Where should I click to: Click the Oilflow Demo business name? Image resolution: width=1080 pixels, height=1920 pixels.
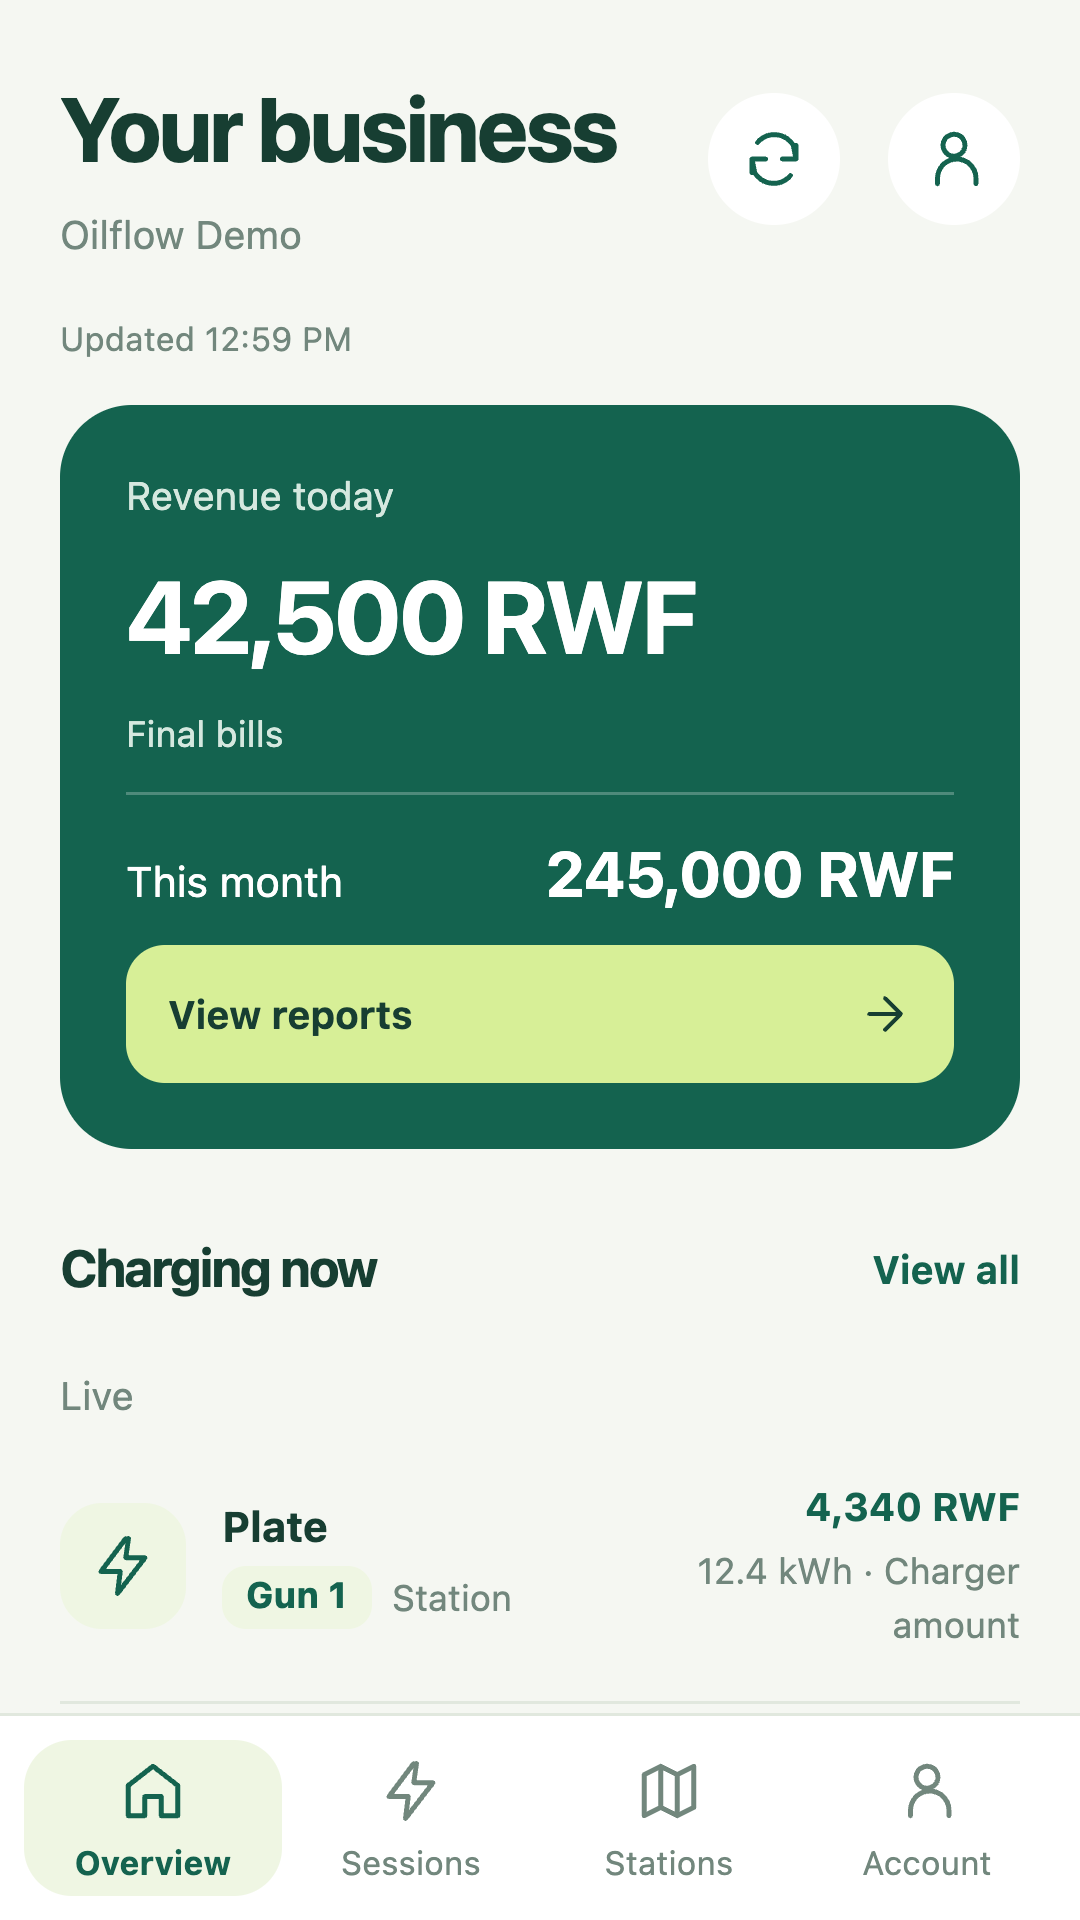click(181, 236)
